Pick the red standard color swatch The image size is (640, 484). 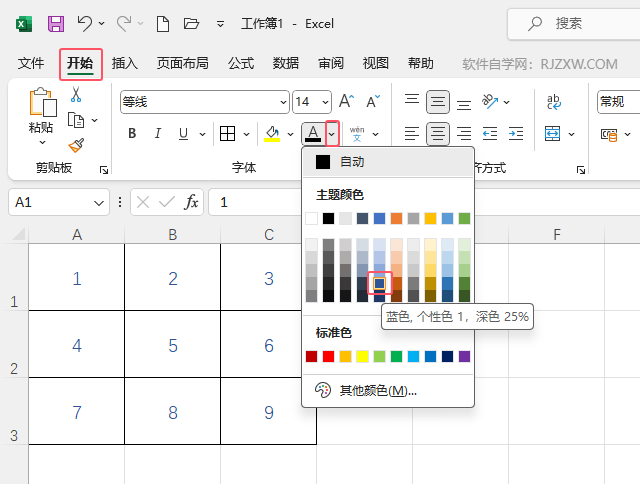[x=328, y=356]
